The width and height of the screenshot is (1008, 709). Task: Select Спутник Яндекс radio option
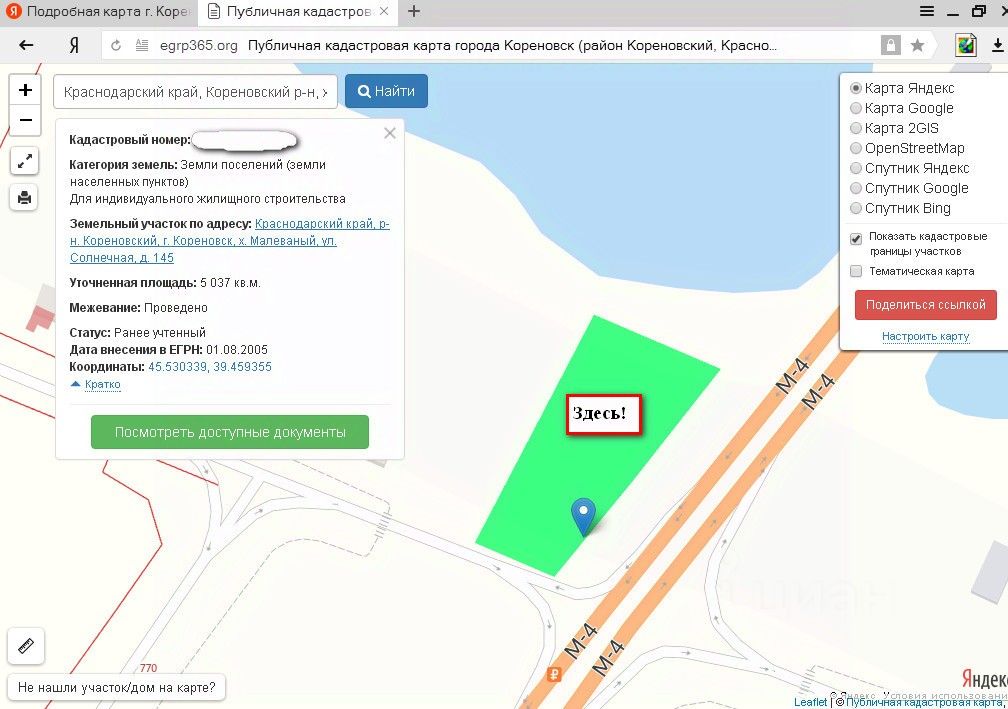(856, 168)
